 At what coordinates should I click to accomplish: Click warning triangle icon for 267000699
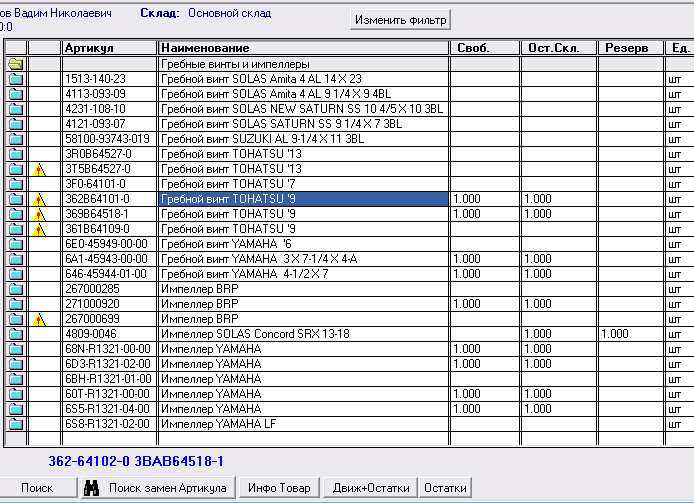pyautogui.click(x=39, y=319)
